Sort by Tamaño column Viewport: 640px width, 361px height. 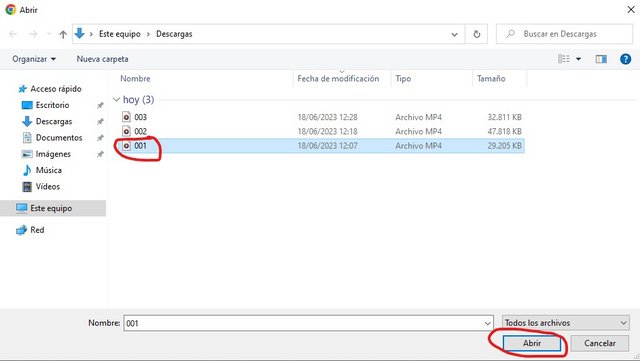coord(491,78)
